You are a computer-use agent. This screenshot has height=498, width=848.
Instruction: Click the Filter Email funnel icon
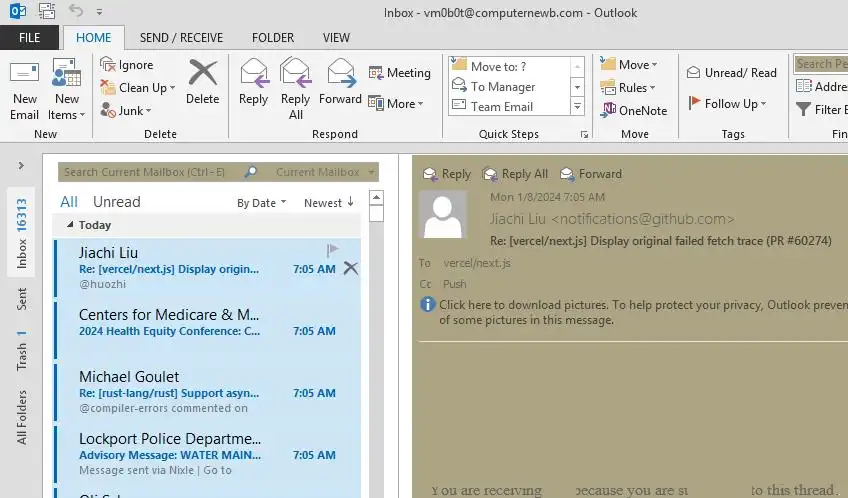coord(804,109)
